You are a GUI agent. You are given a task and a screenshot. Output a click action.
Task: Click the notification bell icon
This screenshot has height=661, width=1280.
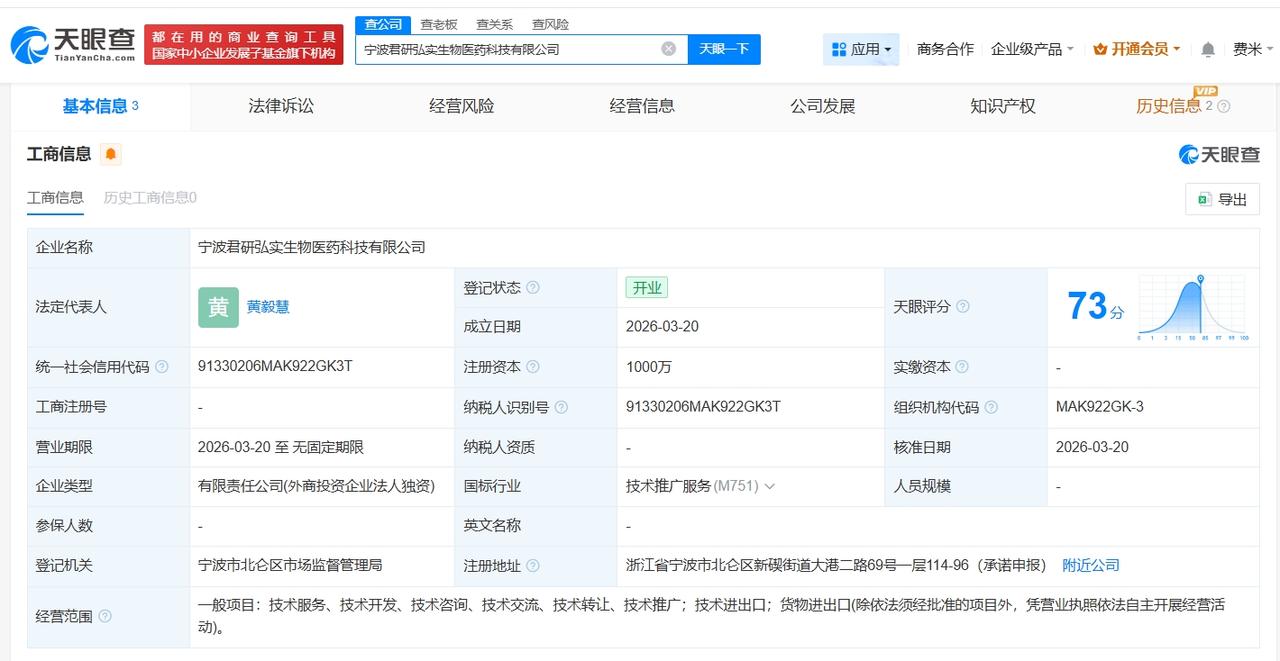point(1207,48)
